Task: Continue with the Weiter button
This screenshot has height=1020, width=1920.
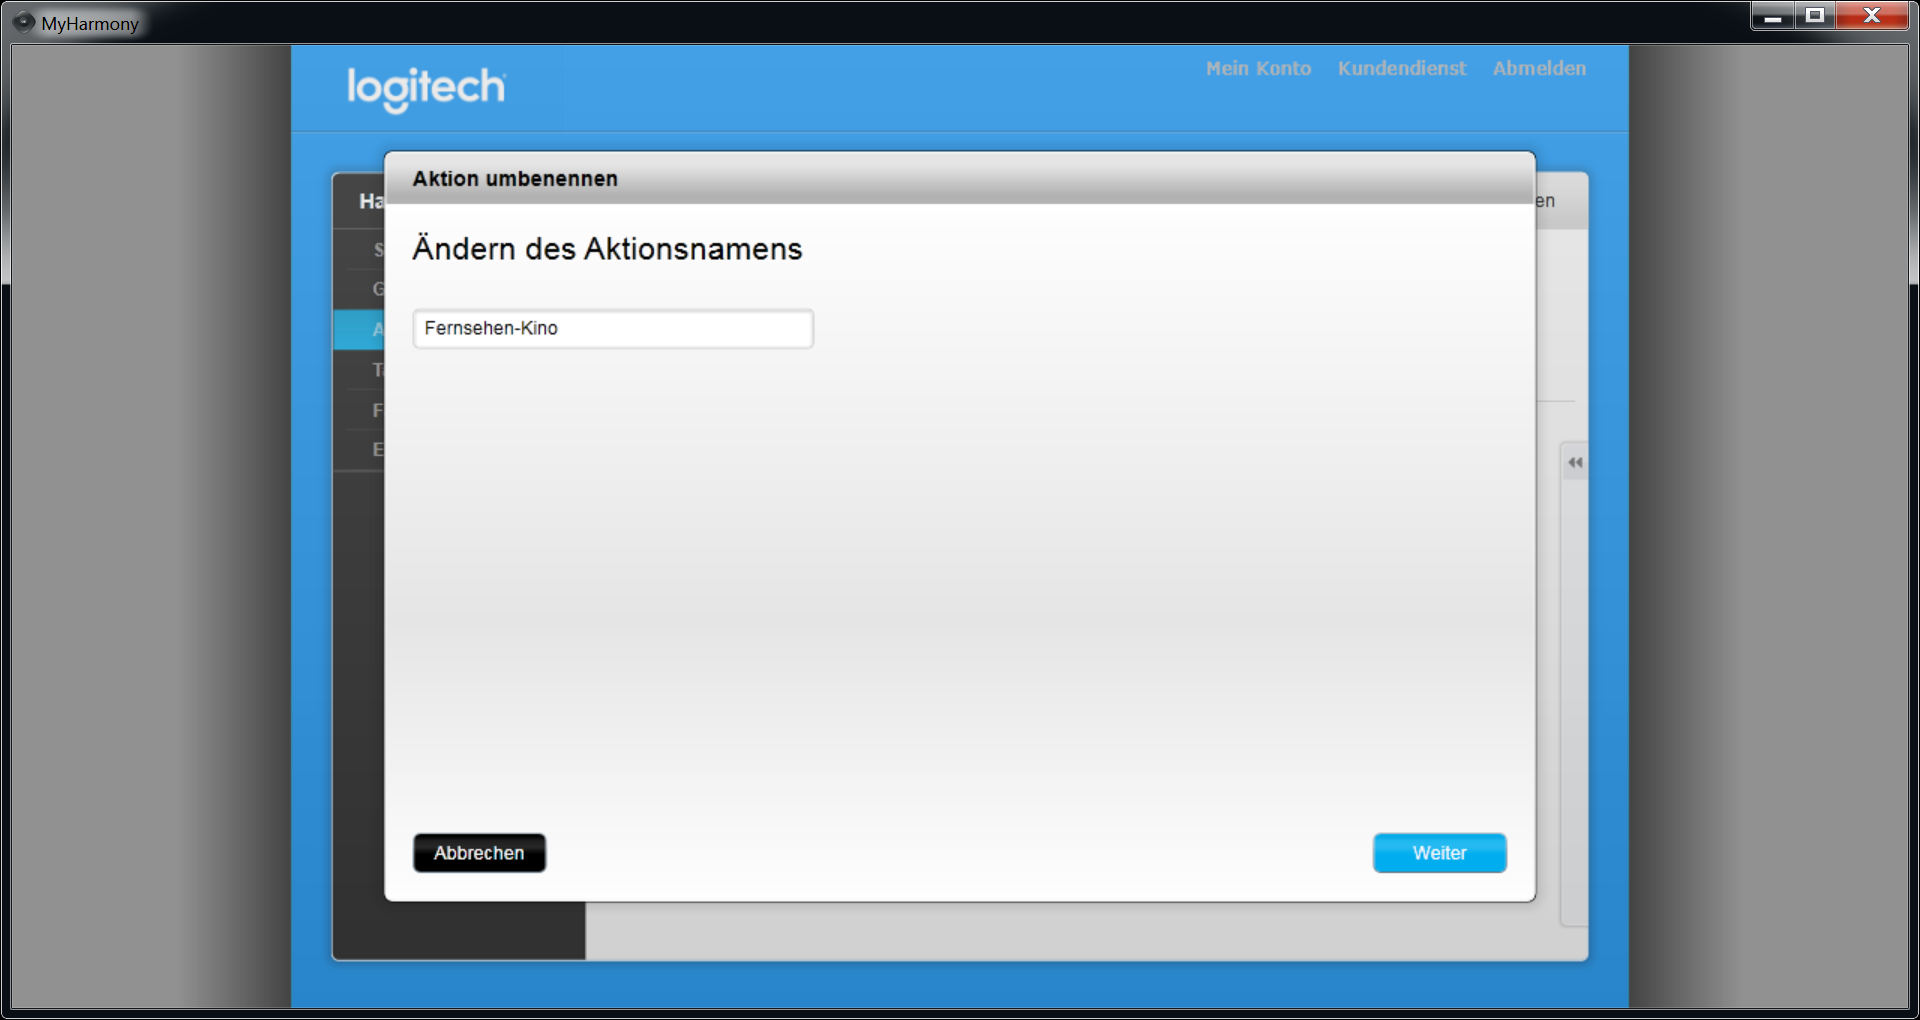Action: tap(1439, 853)
